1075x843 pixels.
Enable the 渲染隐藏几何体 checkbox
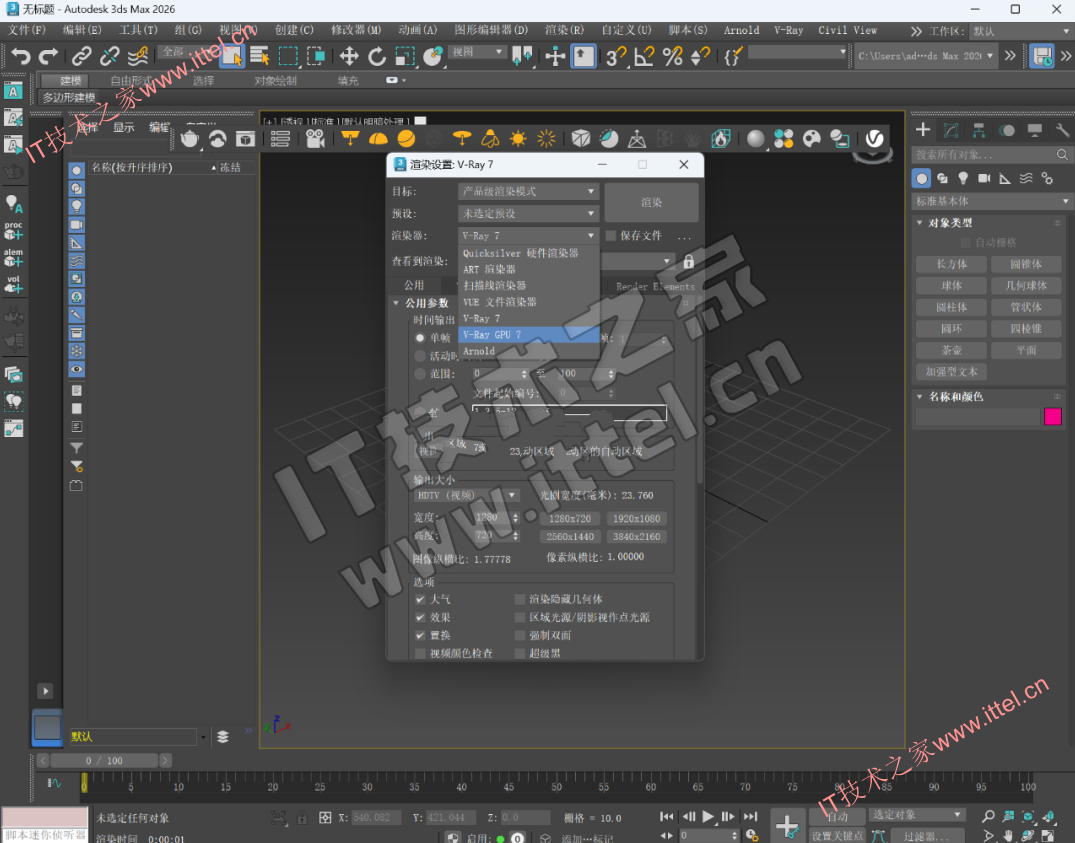tap(520, 599)
